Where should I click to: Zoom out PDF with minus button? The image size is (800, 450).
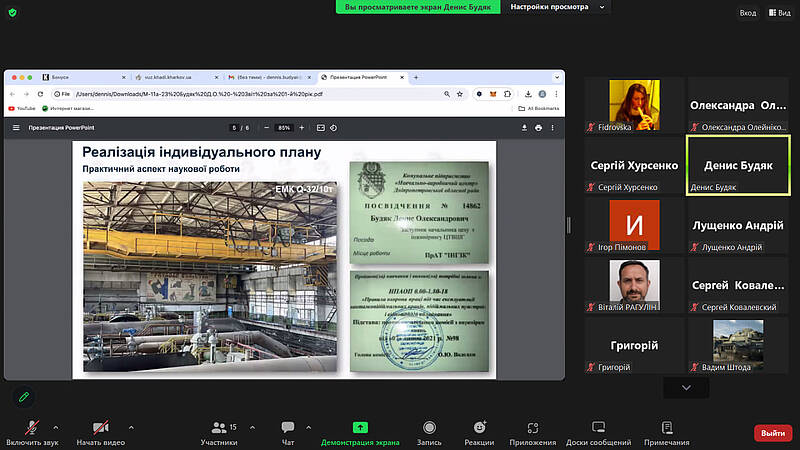point(266,128)
